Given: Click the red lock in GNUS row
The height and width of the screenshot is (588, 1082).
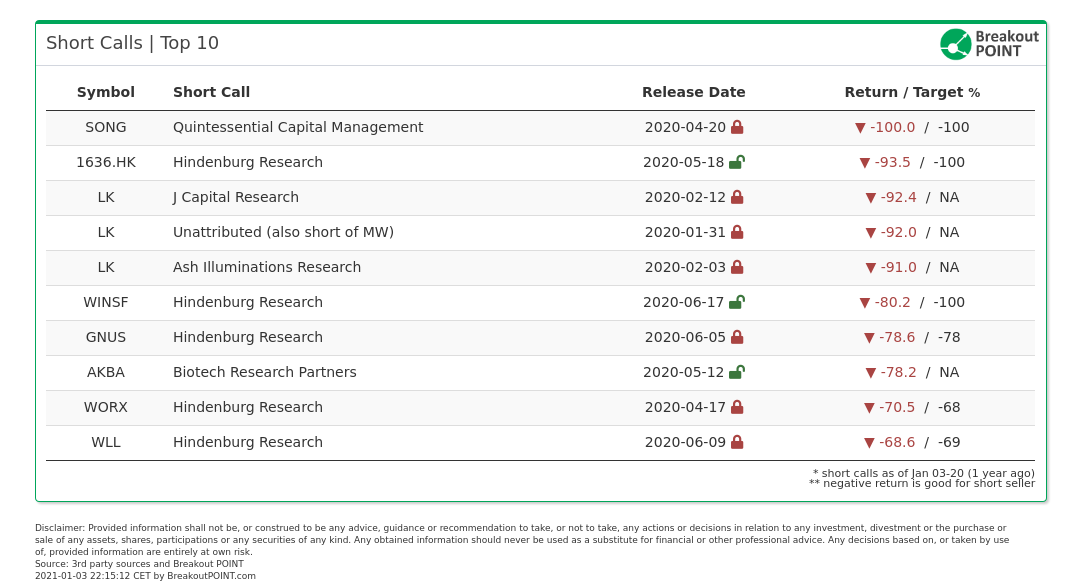Looking at the screenshot, I should pyautogui.click(x=737, y=337).
